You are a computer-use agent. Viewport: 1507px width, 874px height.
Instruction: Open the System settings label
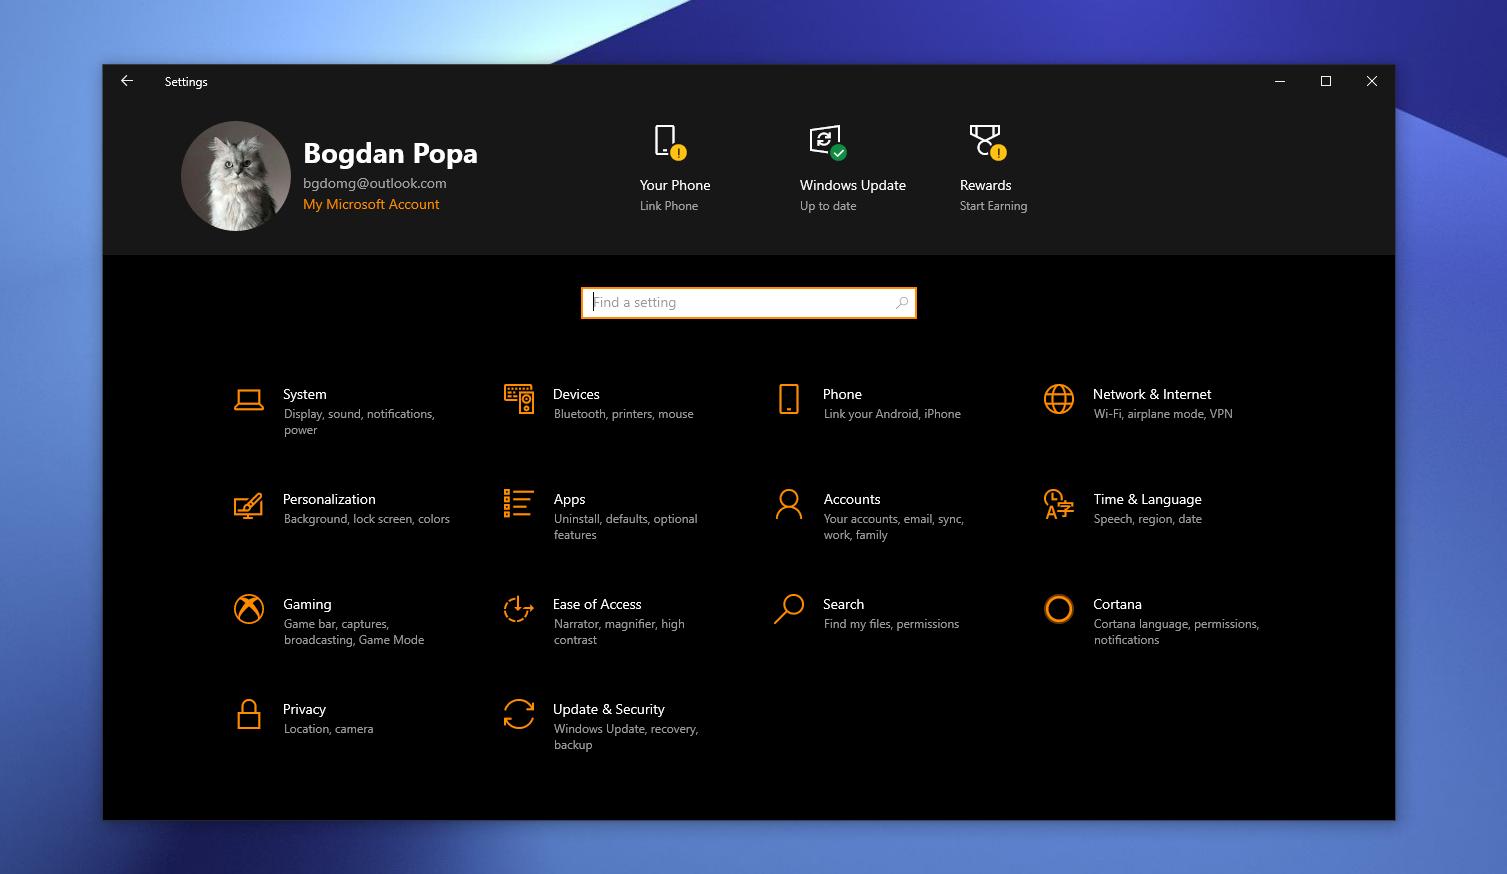click(305, 394)
